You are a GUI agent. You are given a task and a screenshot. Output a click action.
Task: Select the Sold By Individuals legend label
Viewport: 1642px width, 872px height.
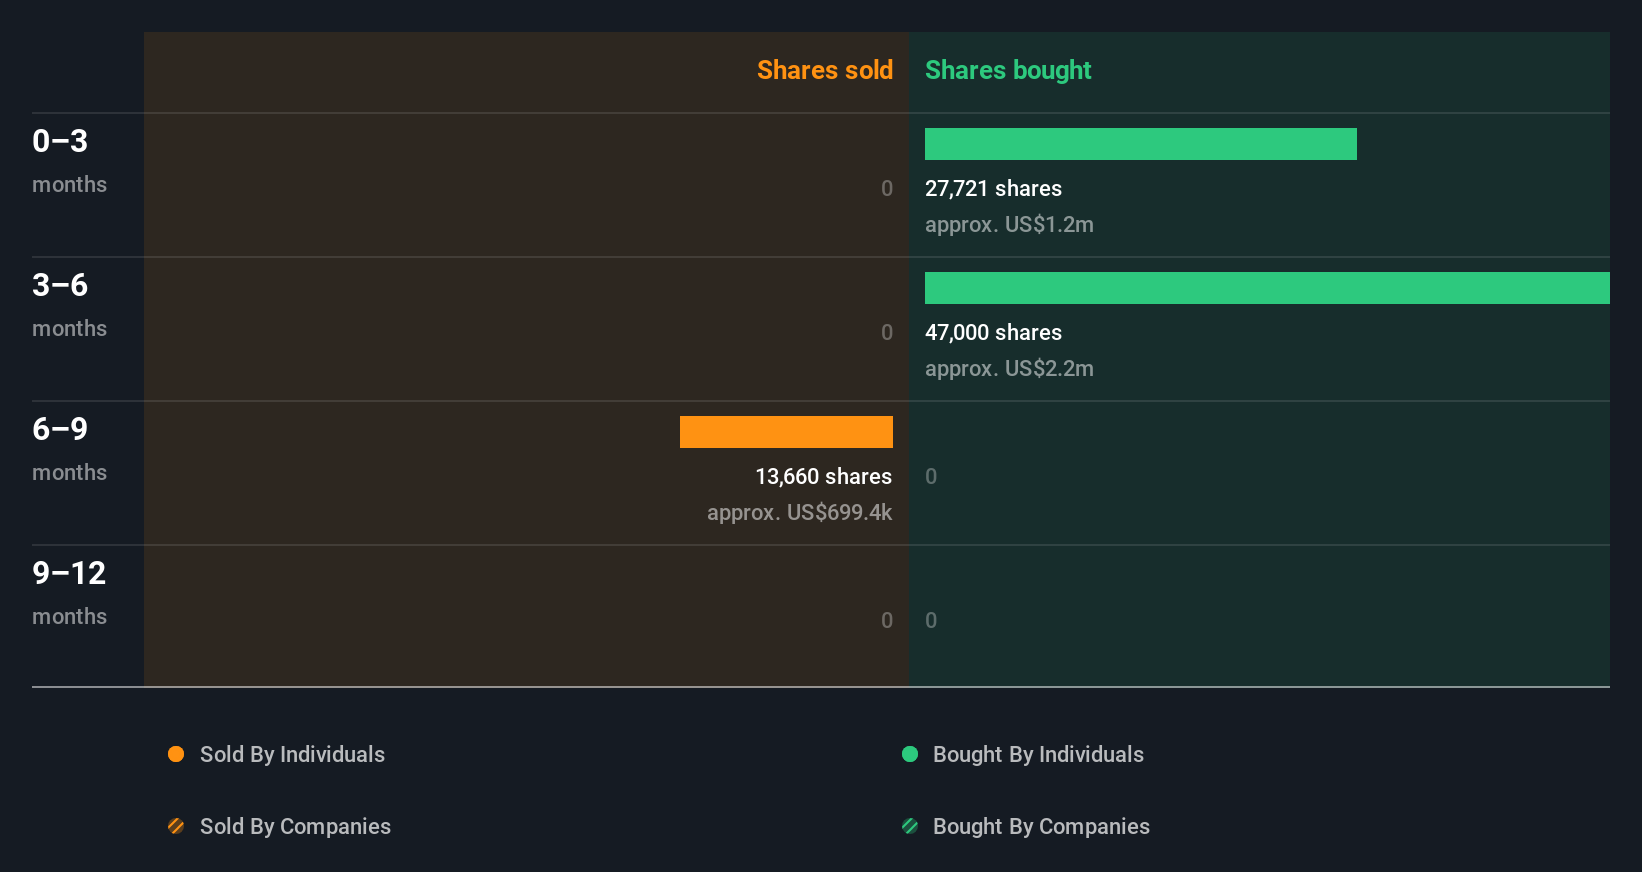[292, 754]
